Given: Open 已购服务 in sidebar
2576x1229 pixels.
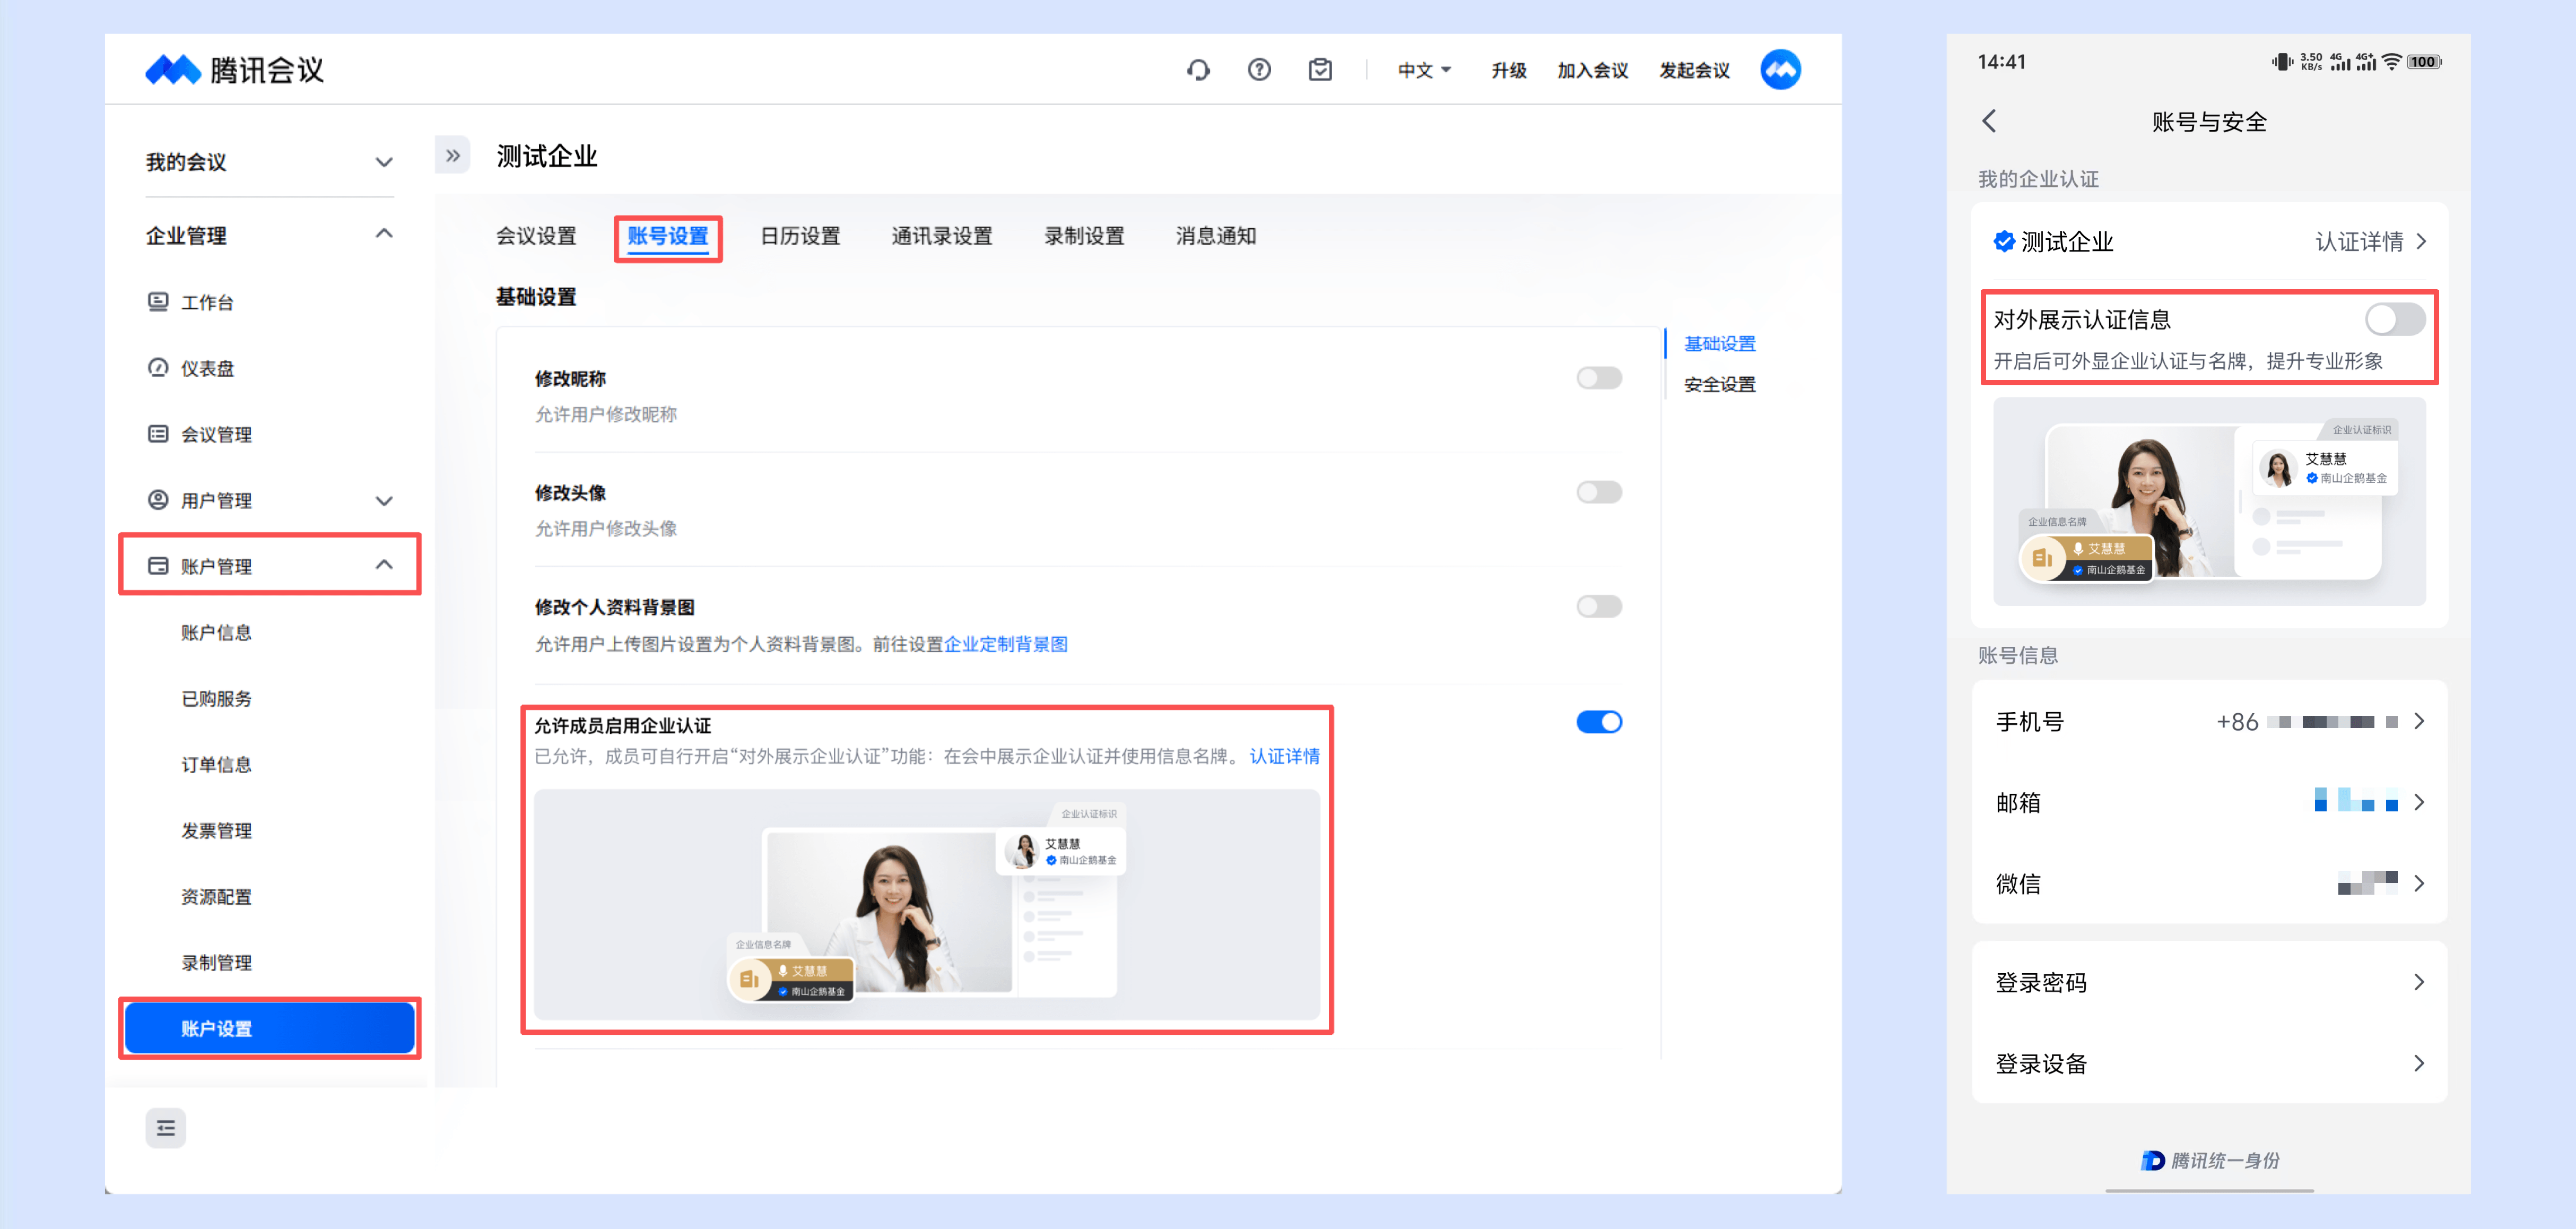Looking at the screenshot, I should pos(216,698).
